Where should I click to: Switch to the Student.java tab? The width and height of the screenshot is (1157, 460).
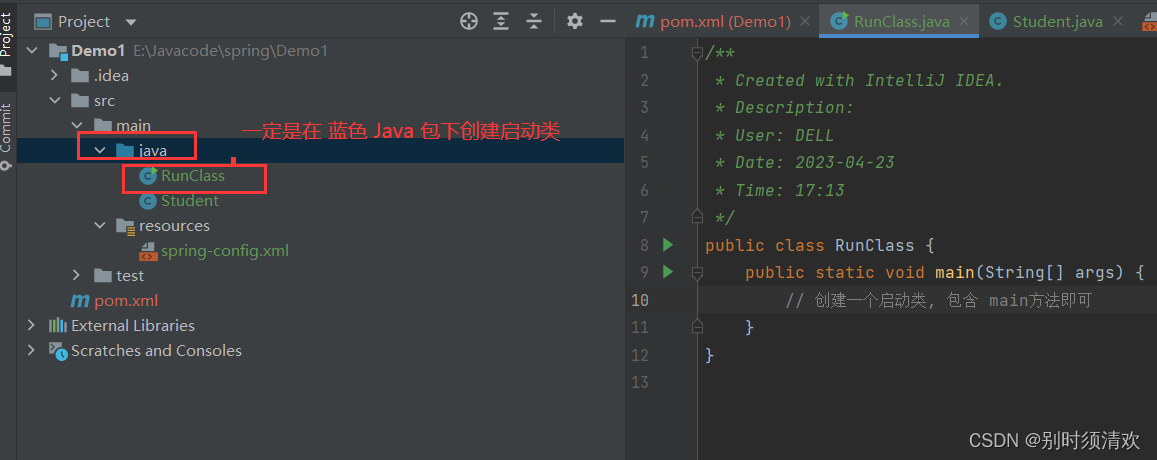(x=1057, y=21)
